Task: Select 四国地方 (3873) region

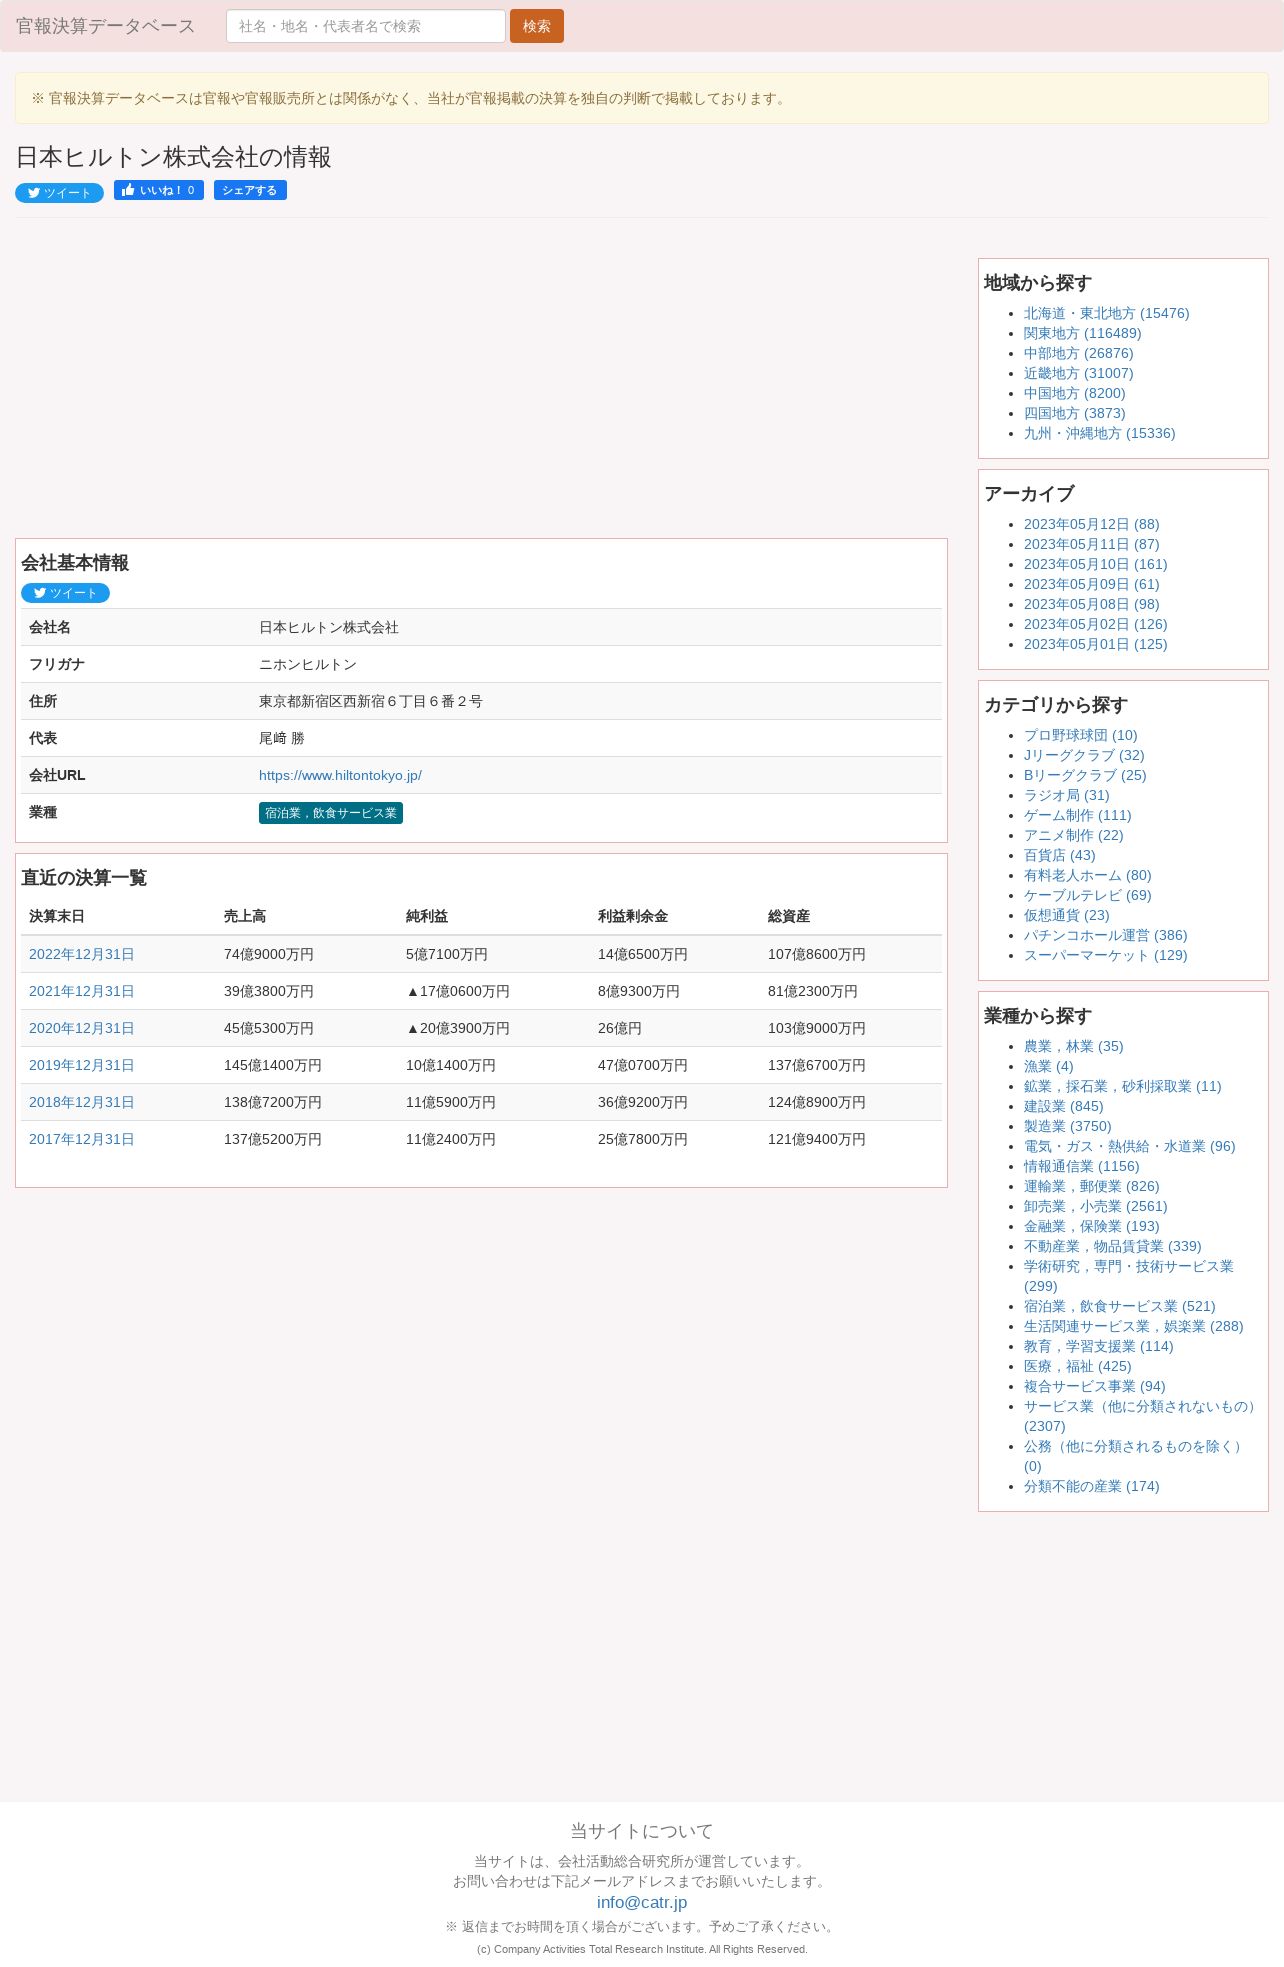Action: [1074, 413]
